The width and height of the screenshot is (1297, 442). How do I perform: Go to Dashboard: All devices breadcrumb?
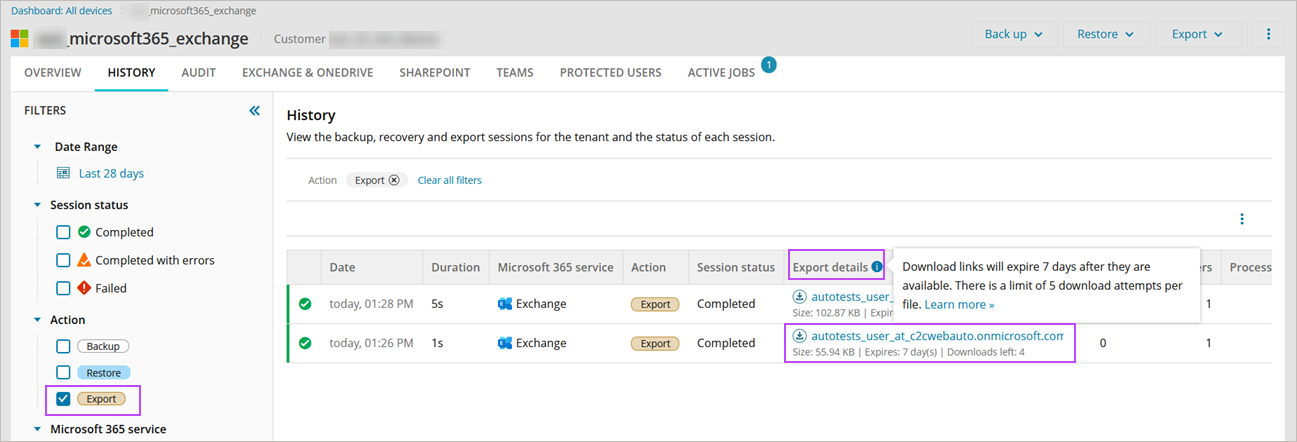tap(61, 11)
